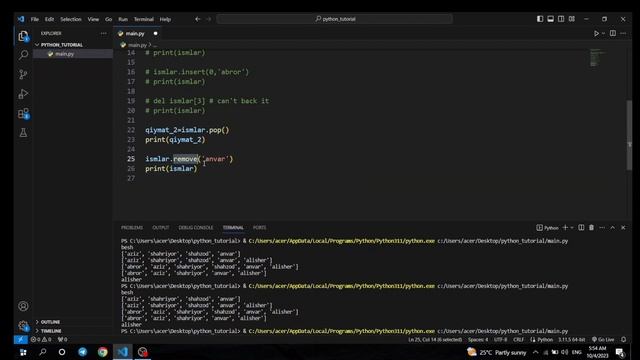Open the Go menu
Viewport: 640px width, 360px height.
pos(108,19)
